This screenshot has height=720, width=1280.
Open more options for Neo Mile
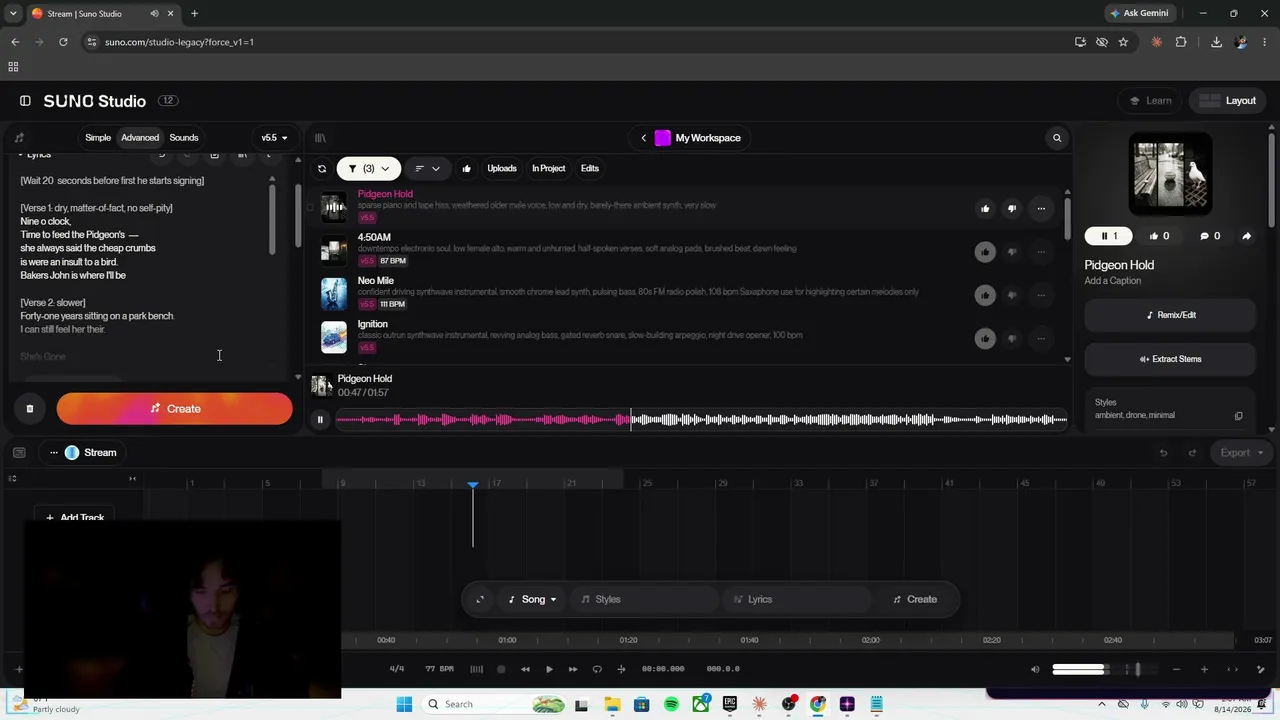click(x=1041, y=295)
